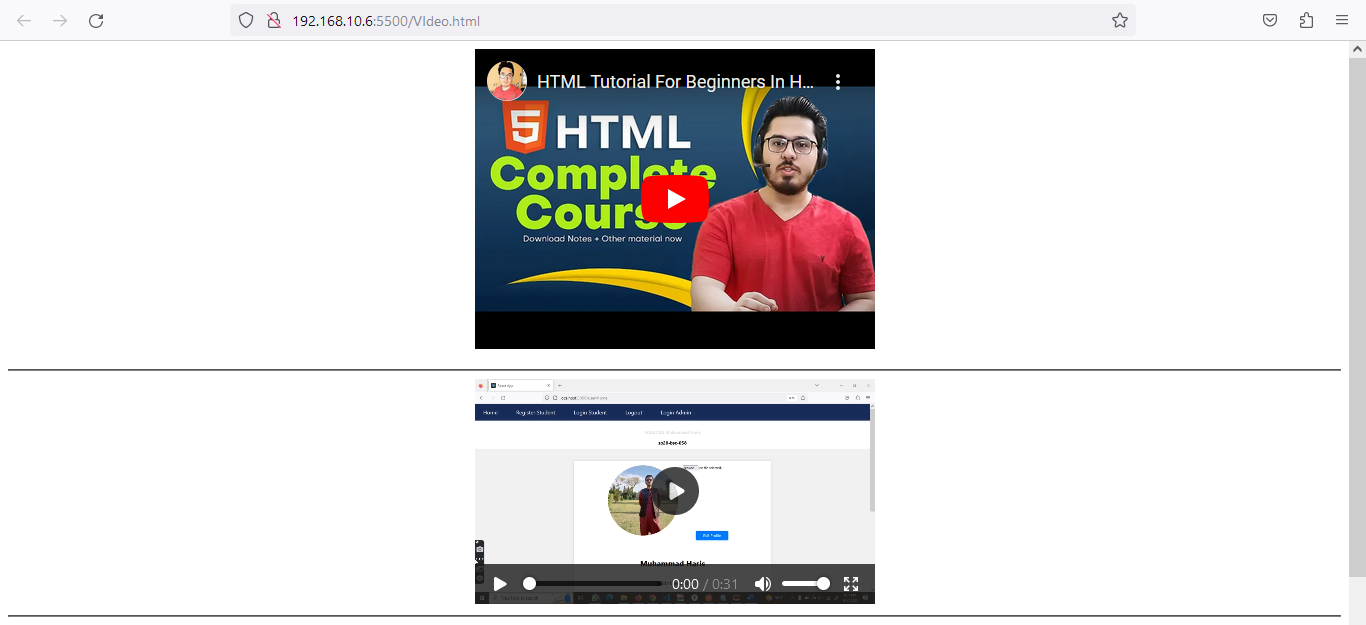The width and height of the screenshot is (1366, 625).
Task: Open the Firefox application menu
Action: pos(1342,20)
